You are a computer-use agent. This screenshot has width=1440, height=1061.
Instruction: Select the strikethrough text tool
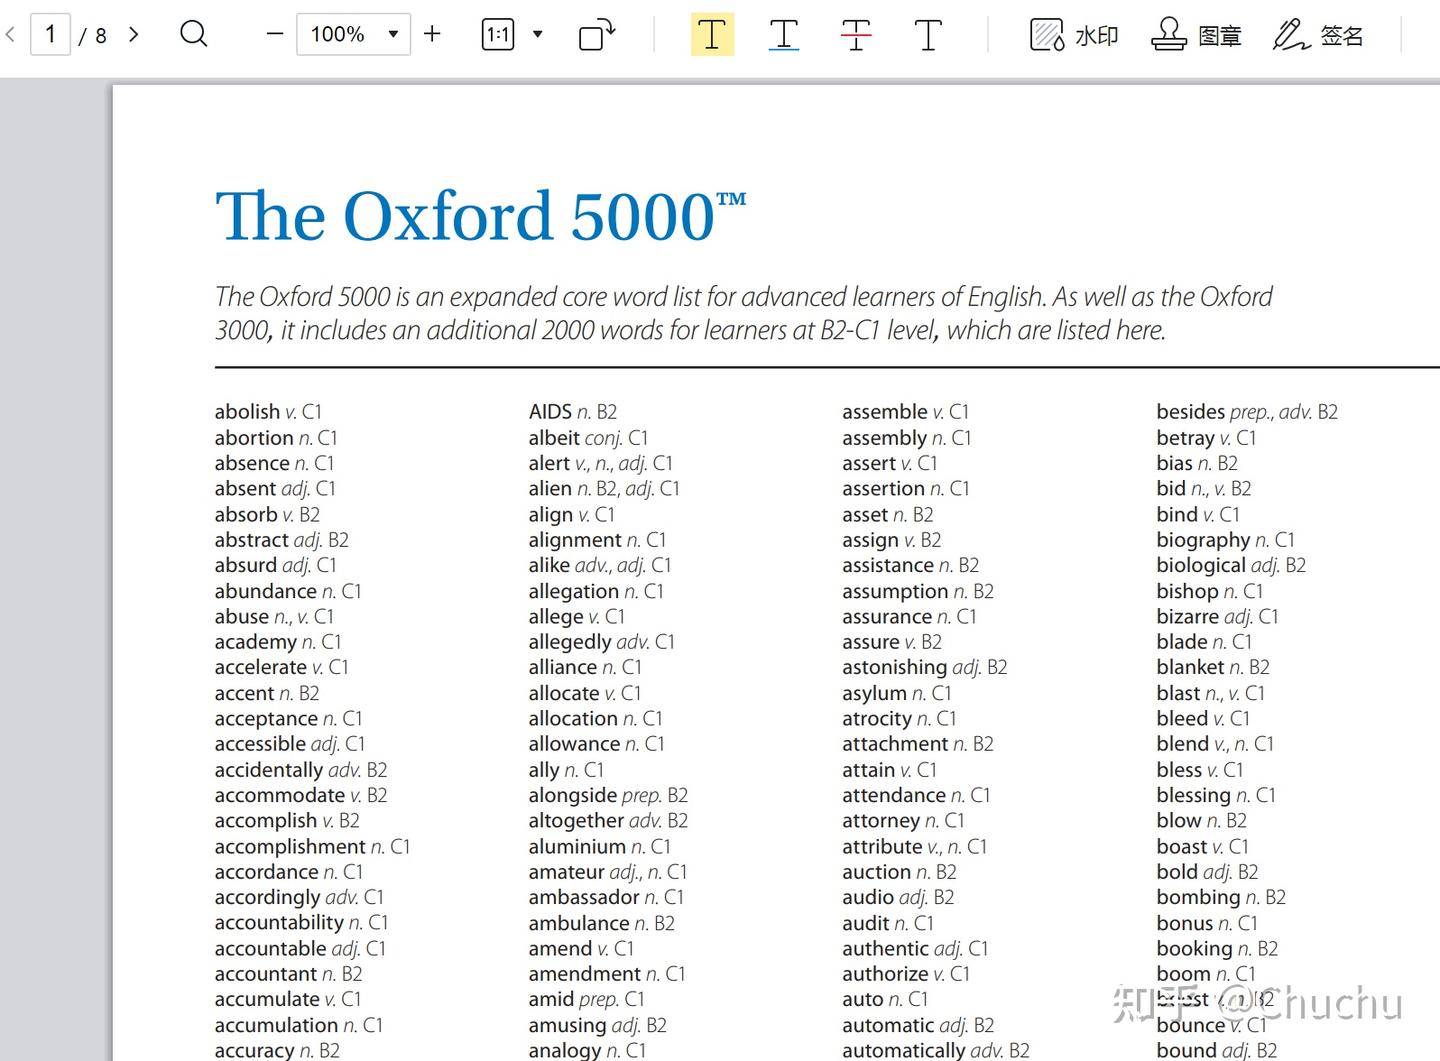click(856, 35)
